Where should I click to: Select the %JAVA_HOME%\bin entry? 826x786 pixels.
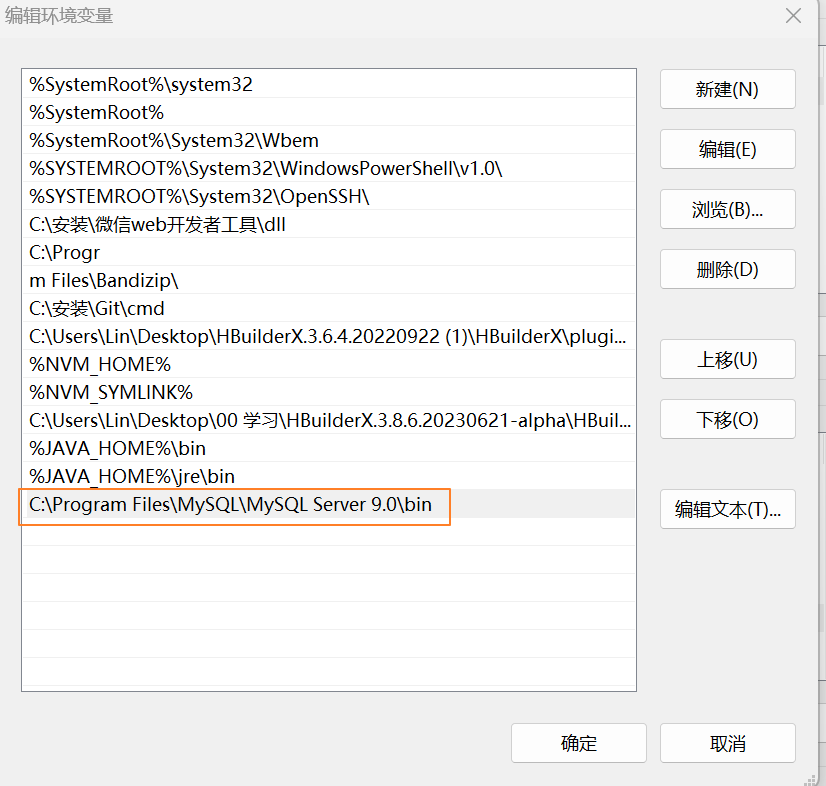point(118,449)
